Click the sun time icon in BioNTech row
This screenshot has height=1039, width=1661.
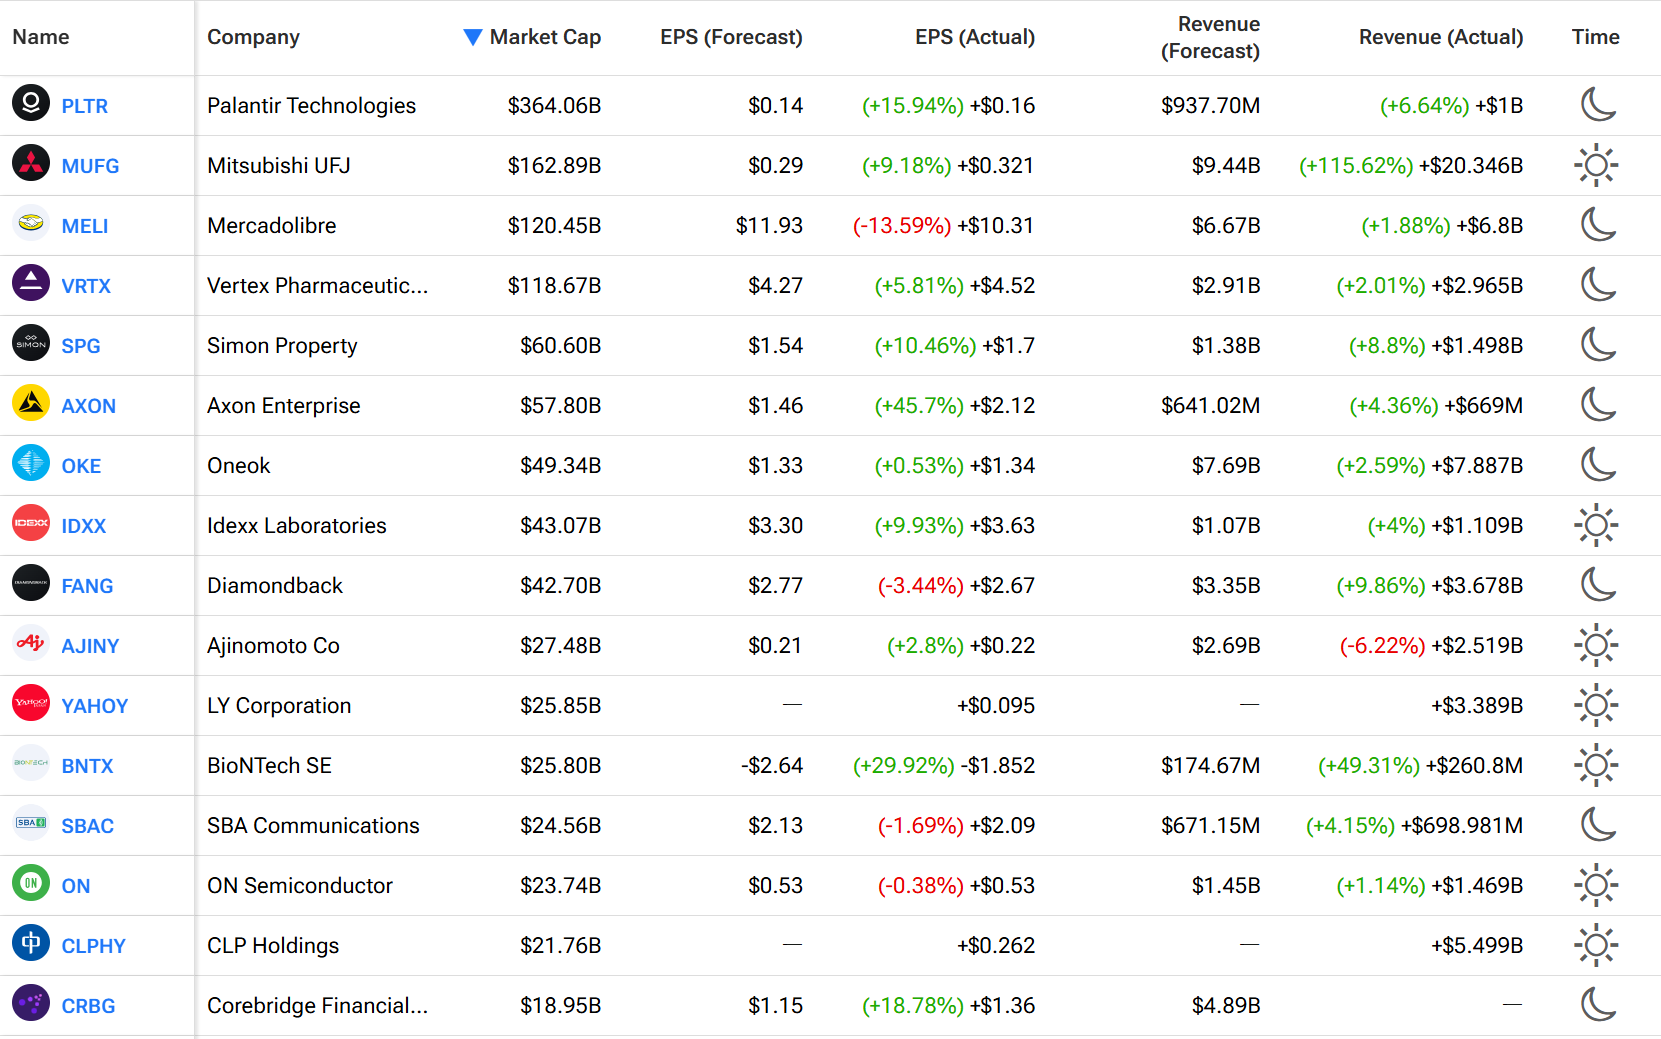pyautogui.click(x=1596, y=765)
